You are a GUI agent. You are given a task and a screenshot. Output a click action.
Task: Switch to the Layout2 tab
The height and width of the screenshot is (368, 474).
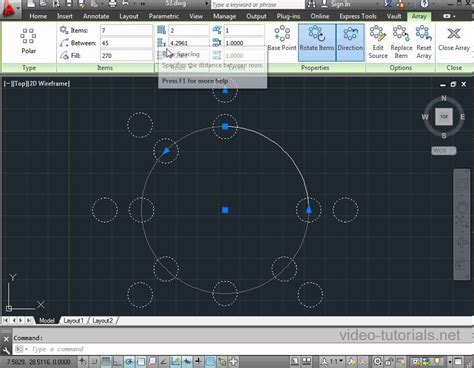click(x=102, y=321)
